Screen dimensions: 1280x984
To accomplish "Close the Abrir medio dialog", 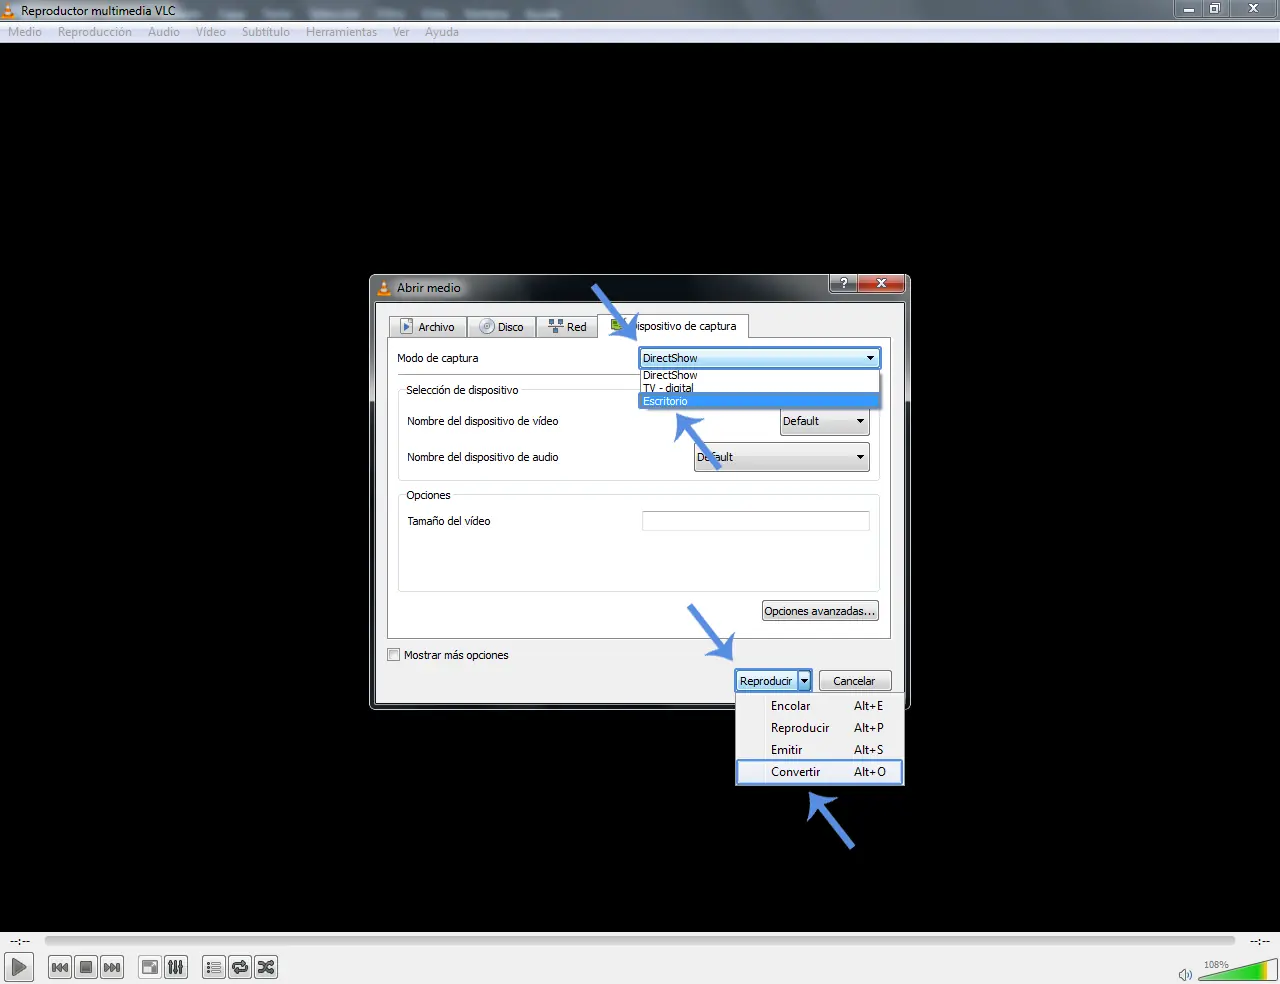I will click(881, 284).
